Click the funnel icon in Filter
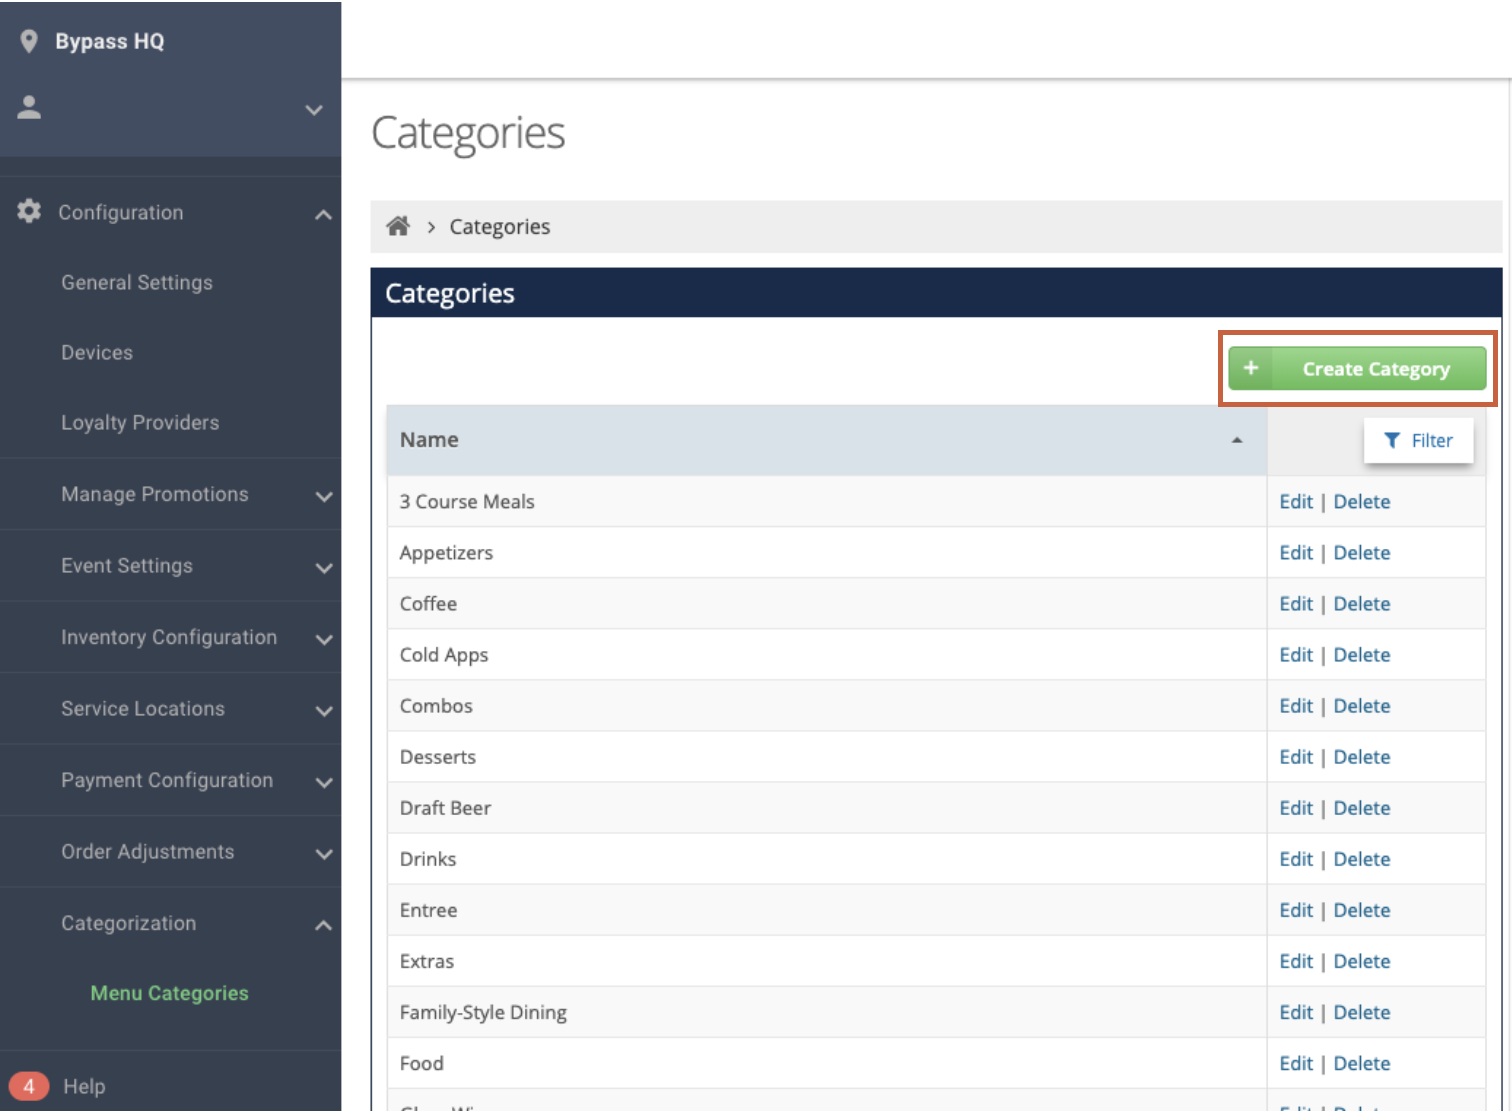This screenshot has height=1114, width=1512. pyautogui.click(x=1392, y=440)
